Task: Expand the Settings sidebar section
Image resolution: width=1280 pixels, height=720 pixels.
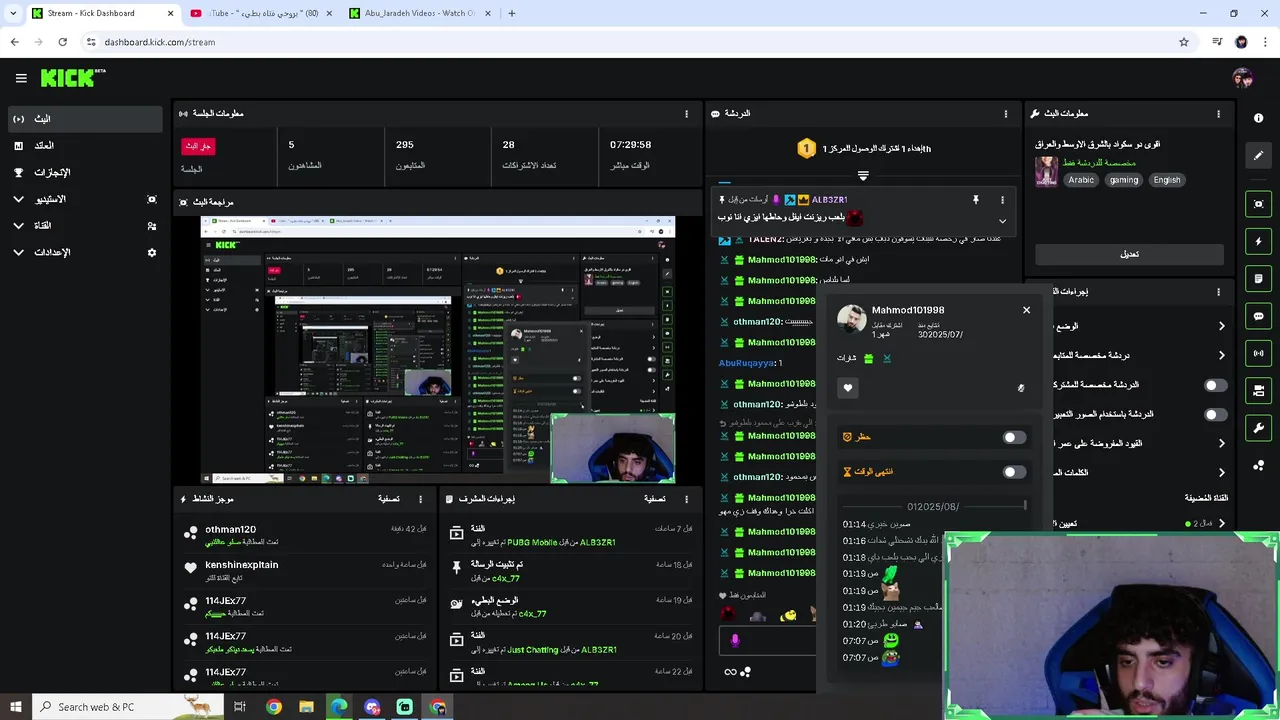Action: tap(18, 253)
